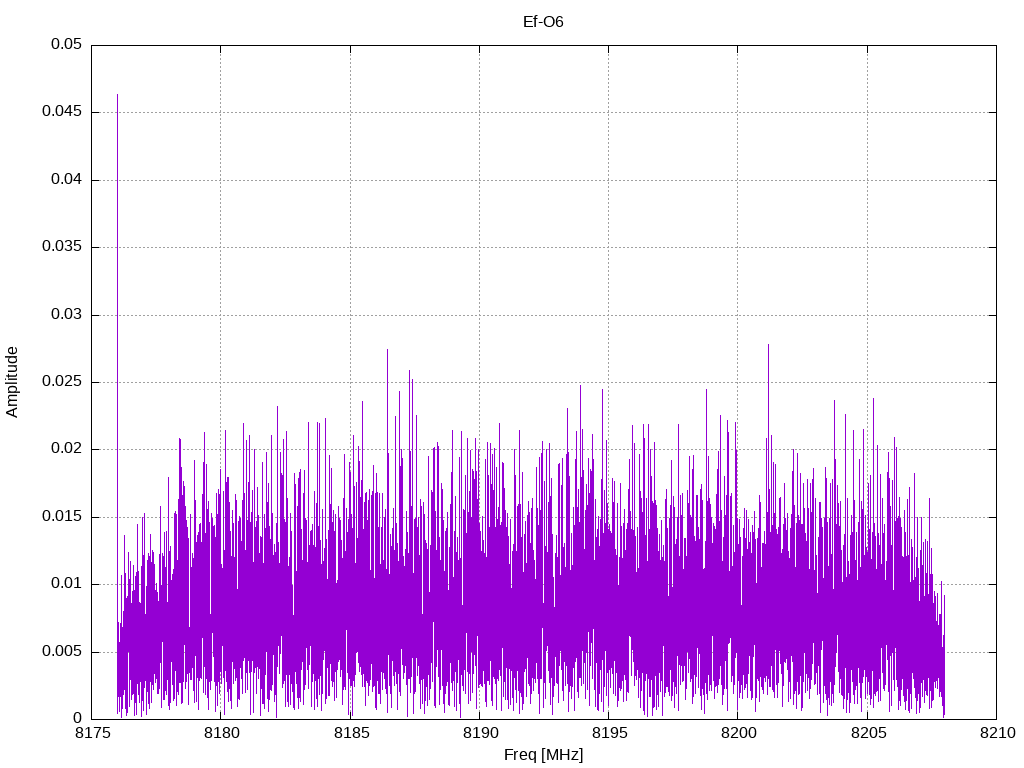Click the 8185 x-axis tick label
This screenshot has height=768, width=1024.
click(x=350, y=734)
